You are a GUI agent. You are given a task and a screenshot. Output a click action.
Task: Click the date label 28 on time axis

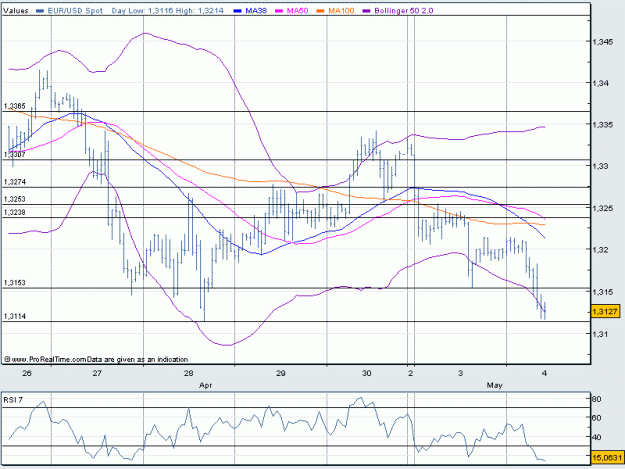189,373
